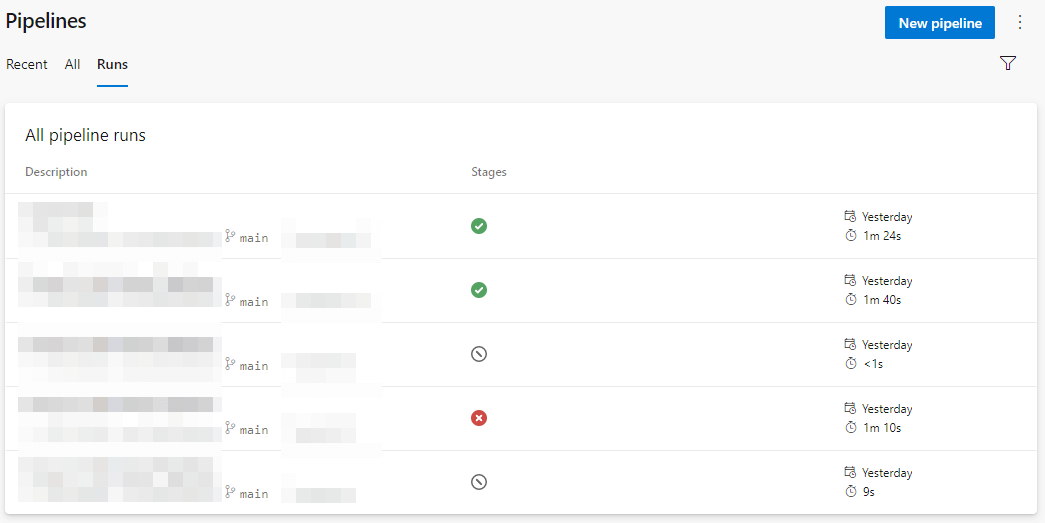Switch to the All tab
This screenshot has width=1045, height=523.
pyautogui.click(x=73, y=64)
